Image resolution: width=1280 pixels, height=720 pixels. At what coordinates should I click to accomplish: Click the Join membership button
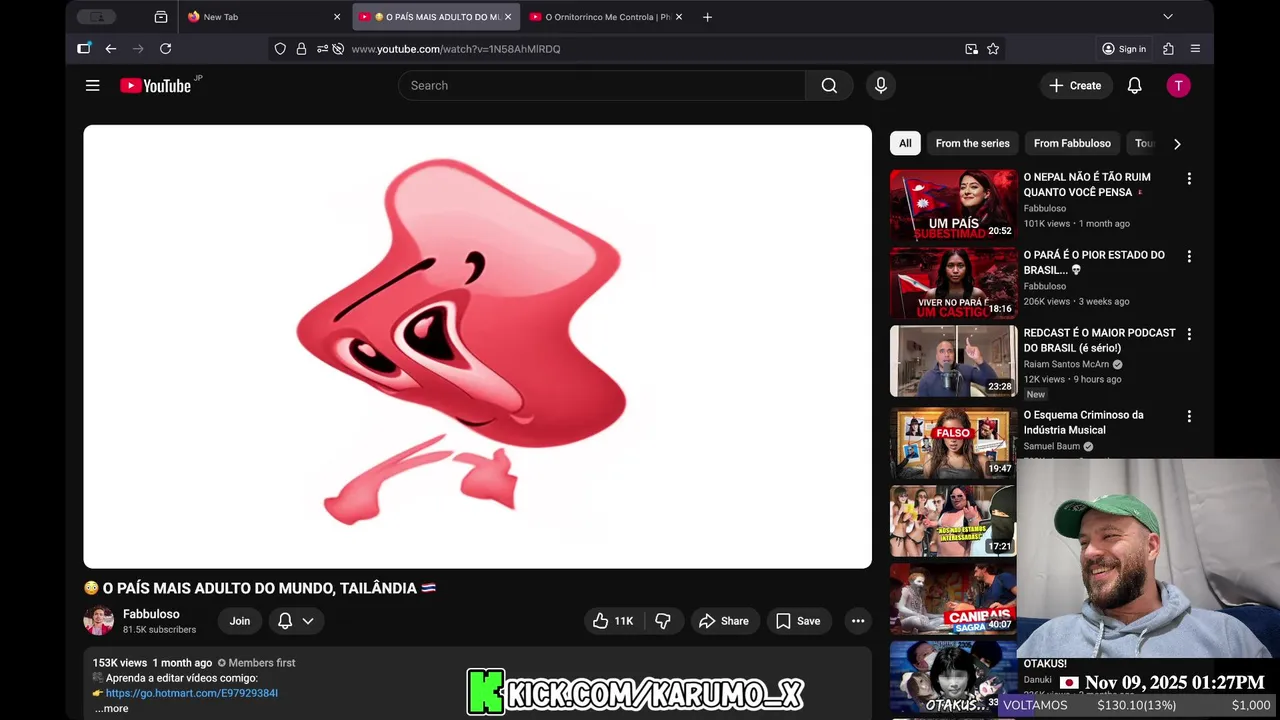240,621
